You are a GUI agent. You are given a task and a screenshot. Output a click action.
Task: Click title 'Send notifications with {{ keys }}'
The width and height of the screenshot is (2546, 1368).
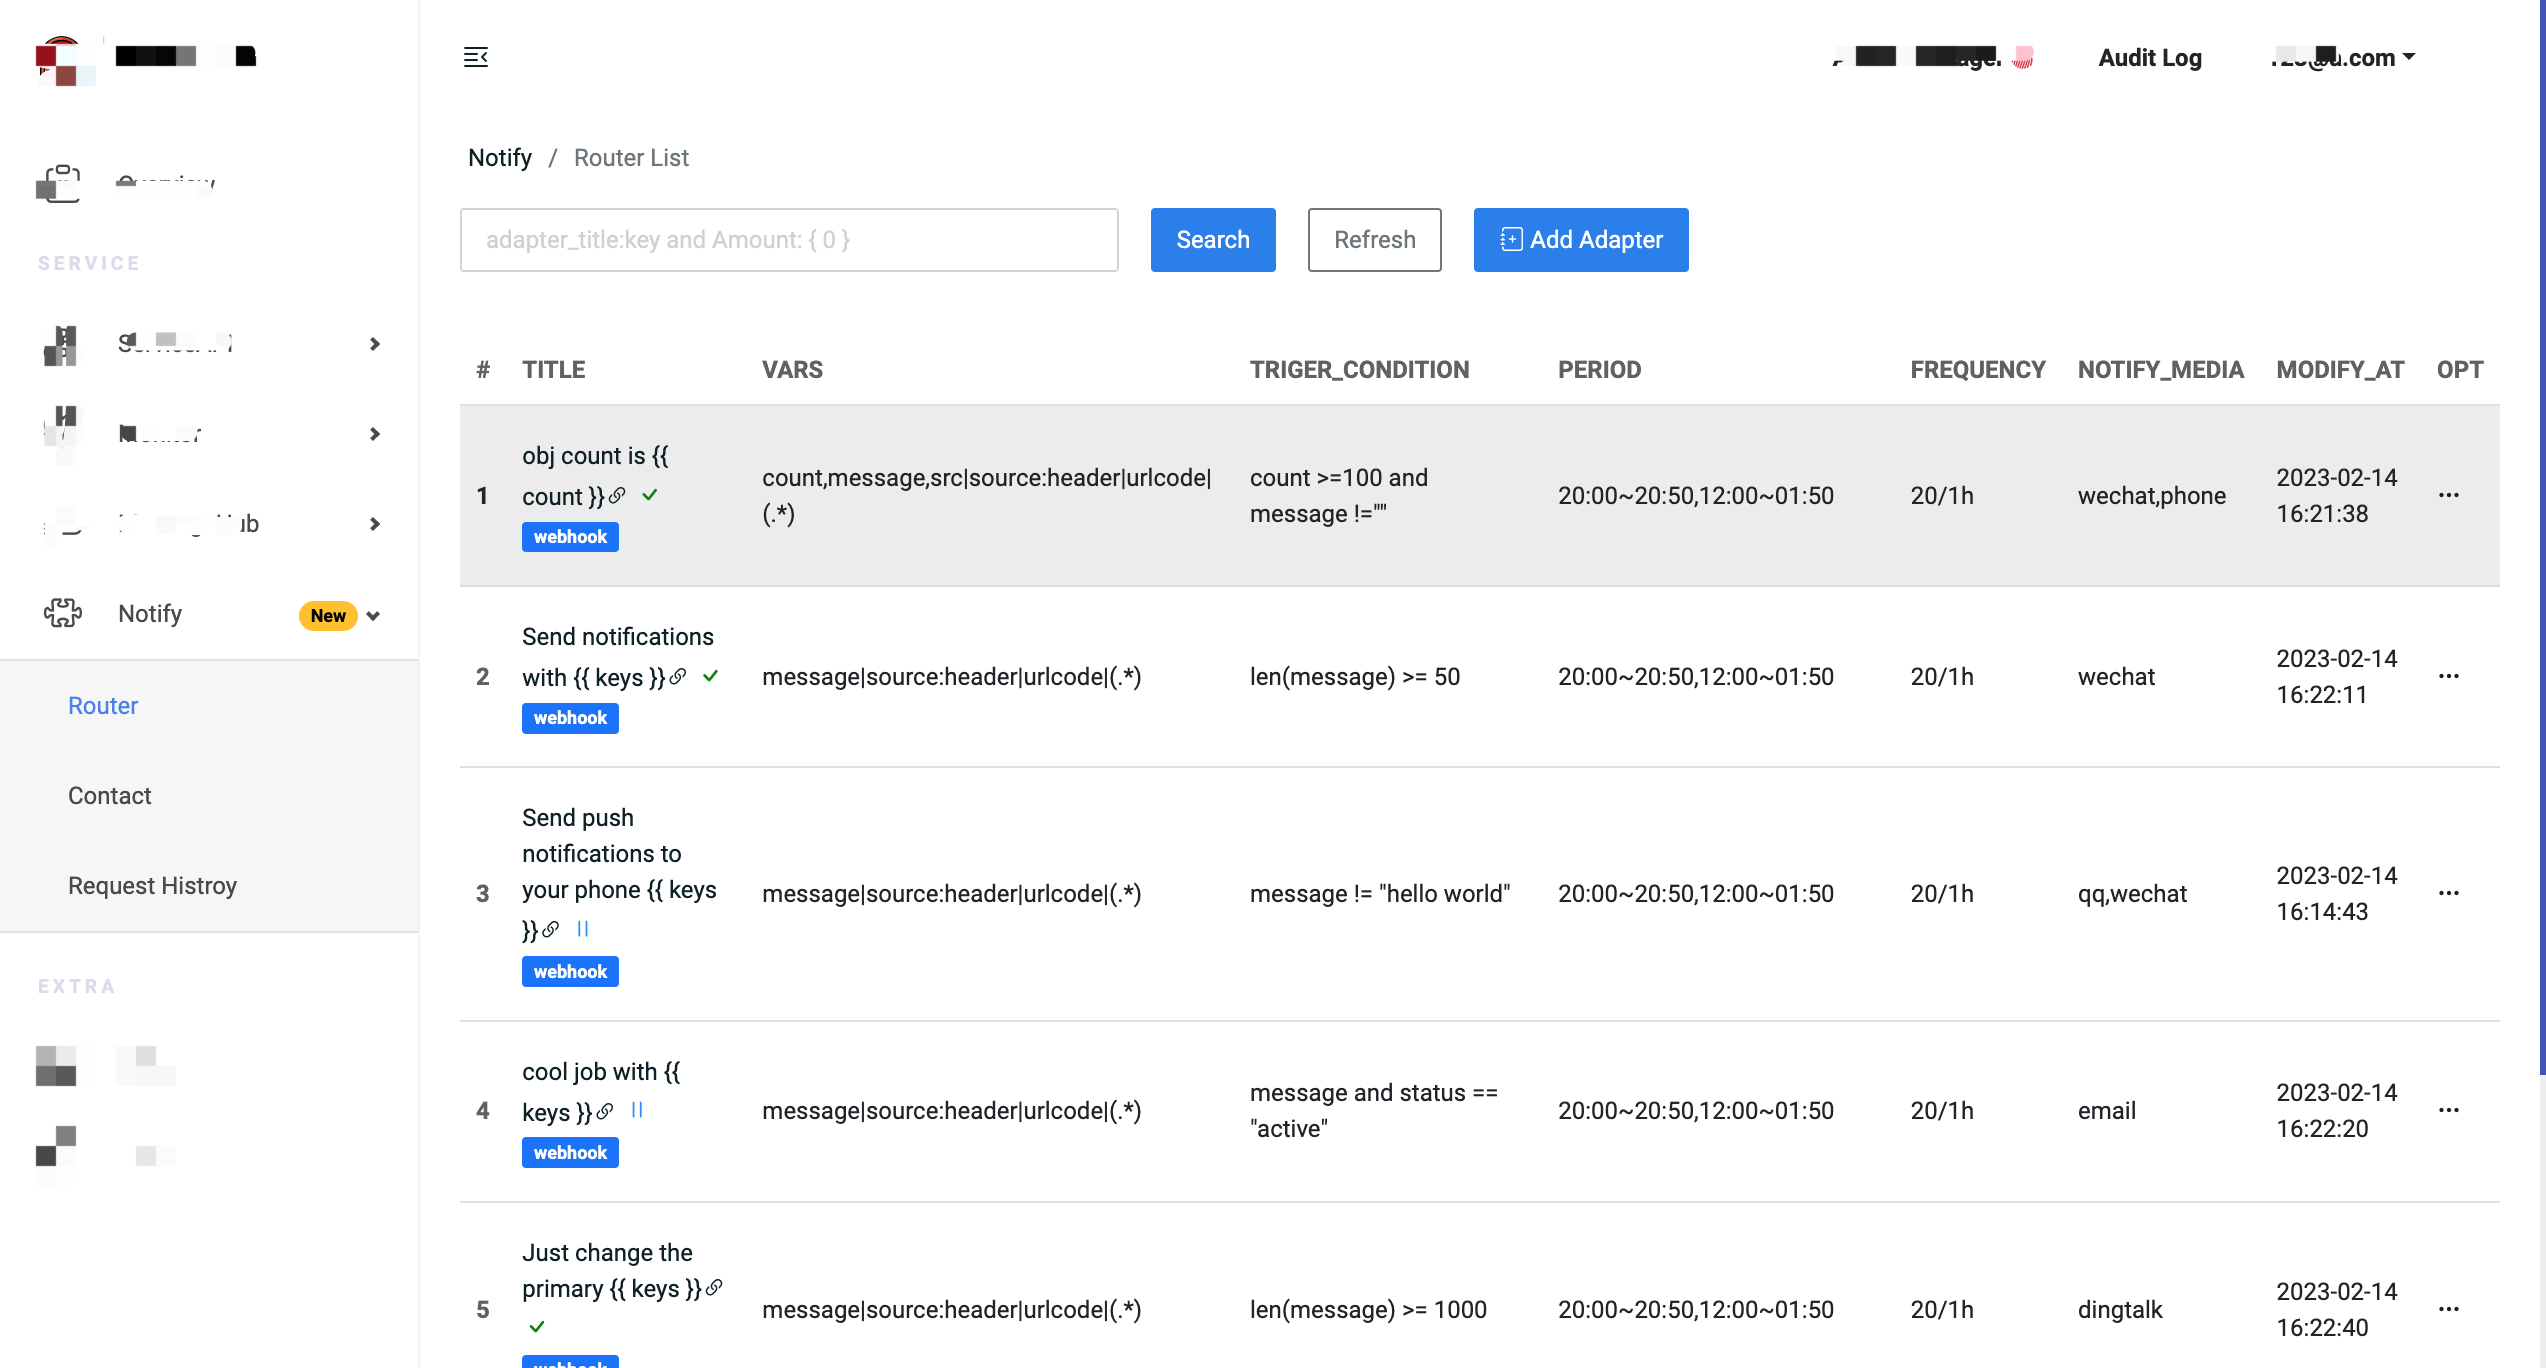point(618,657)
